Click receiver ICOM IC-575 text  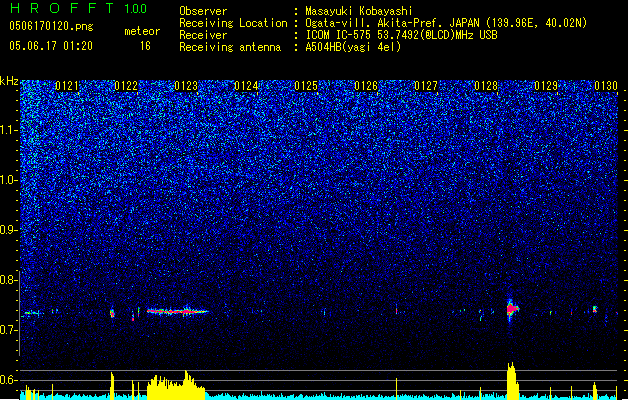(x=401, y=35)
